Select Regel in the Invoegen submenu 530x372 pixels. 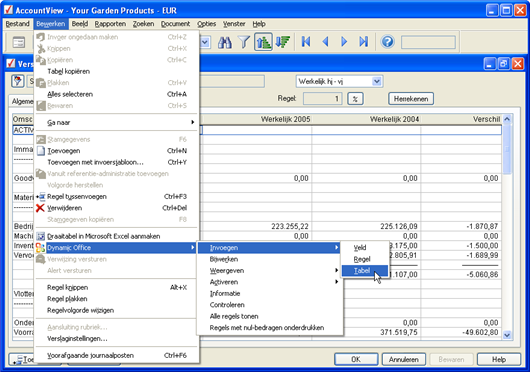[365, 259]
